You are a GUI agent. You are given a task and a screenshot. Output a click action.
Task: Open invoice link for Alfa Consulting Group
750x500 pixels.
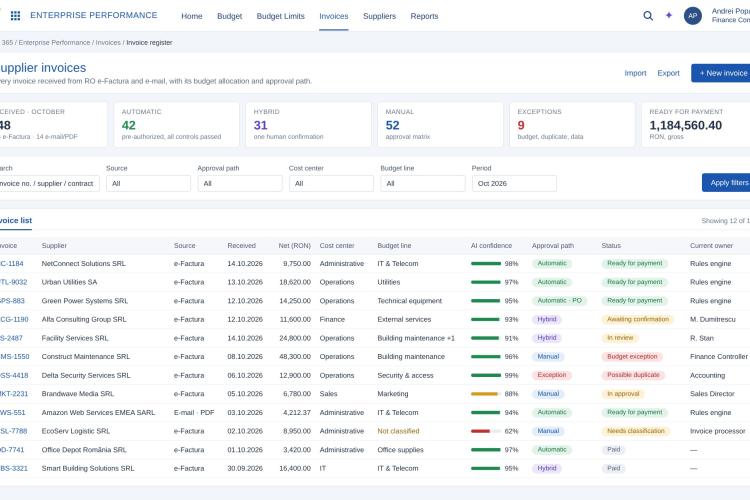tap(14, 320)
